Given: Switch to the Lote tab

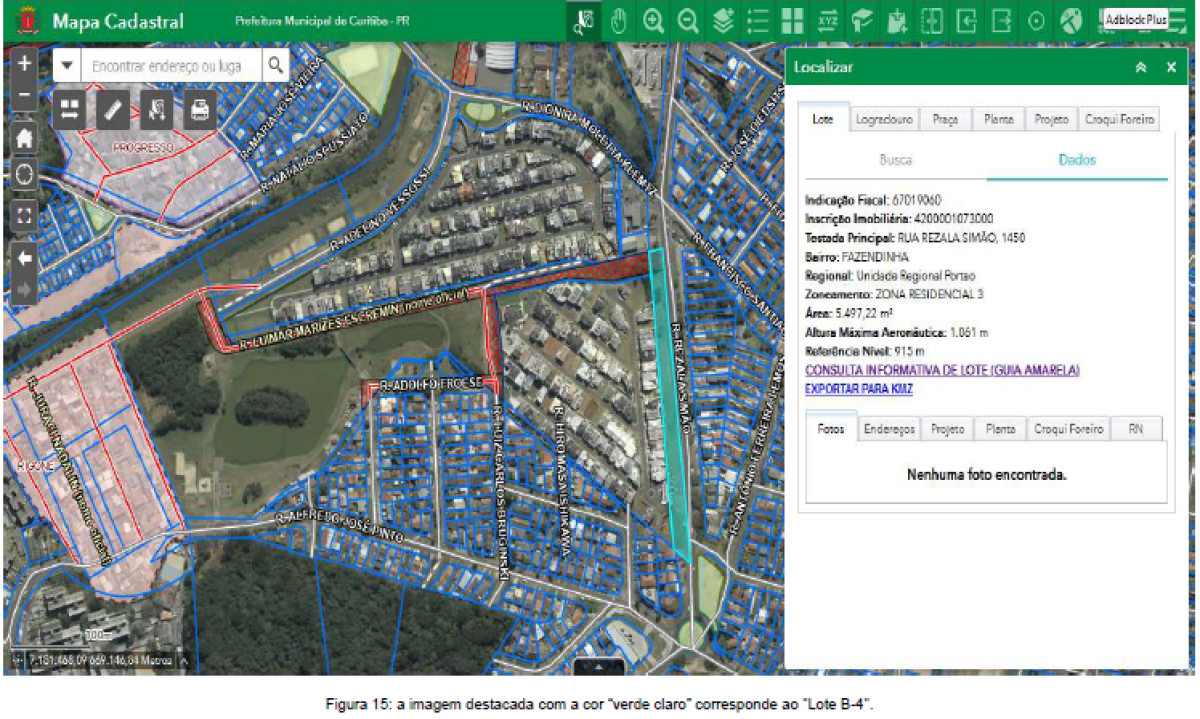Looking at the screenshot, I should coord(823,118).
